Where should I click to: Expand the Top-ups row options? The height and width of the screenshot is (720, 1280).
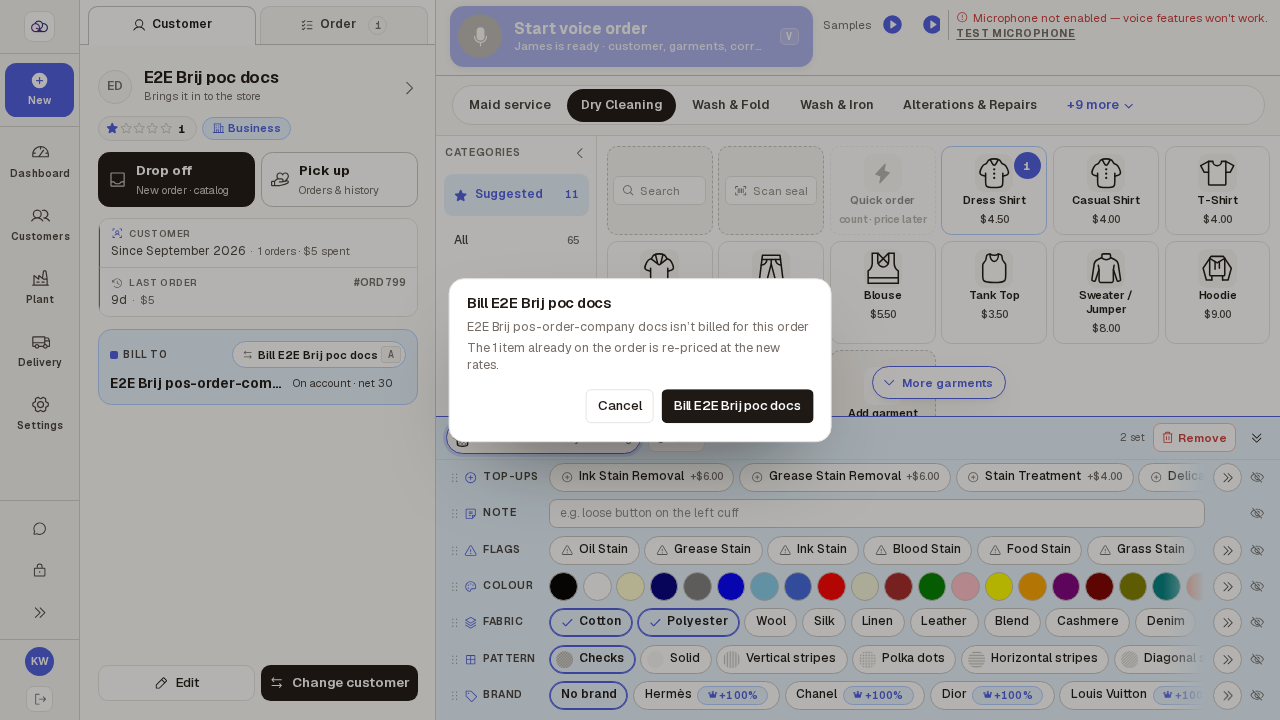point(1227,478)
